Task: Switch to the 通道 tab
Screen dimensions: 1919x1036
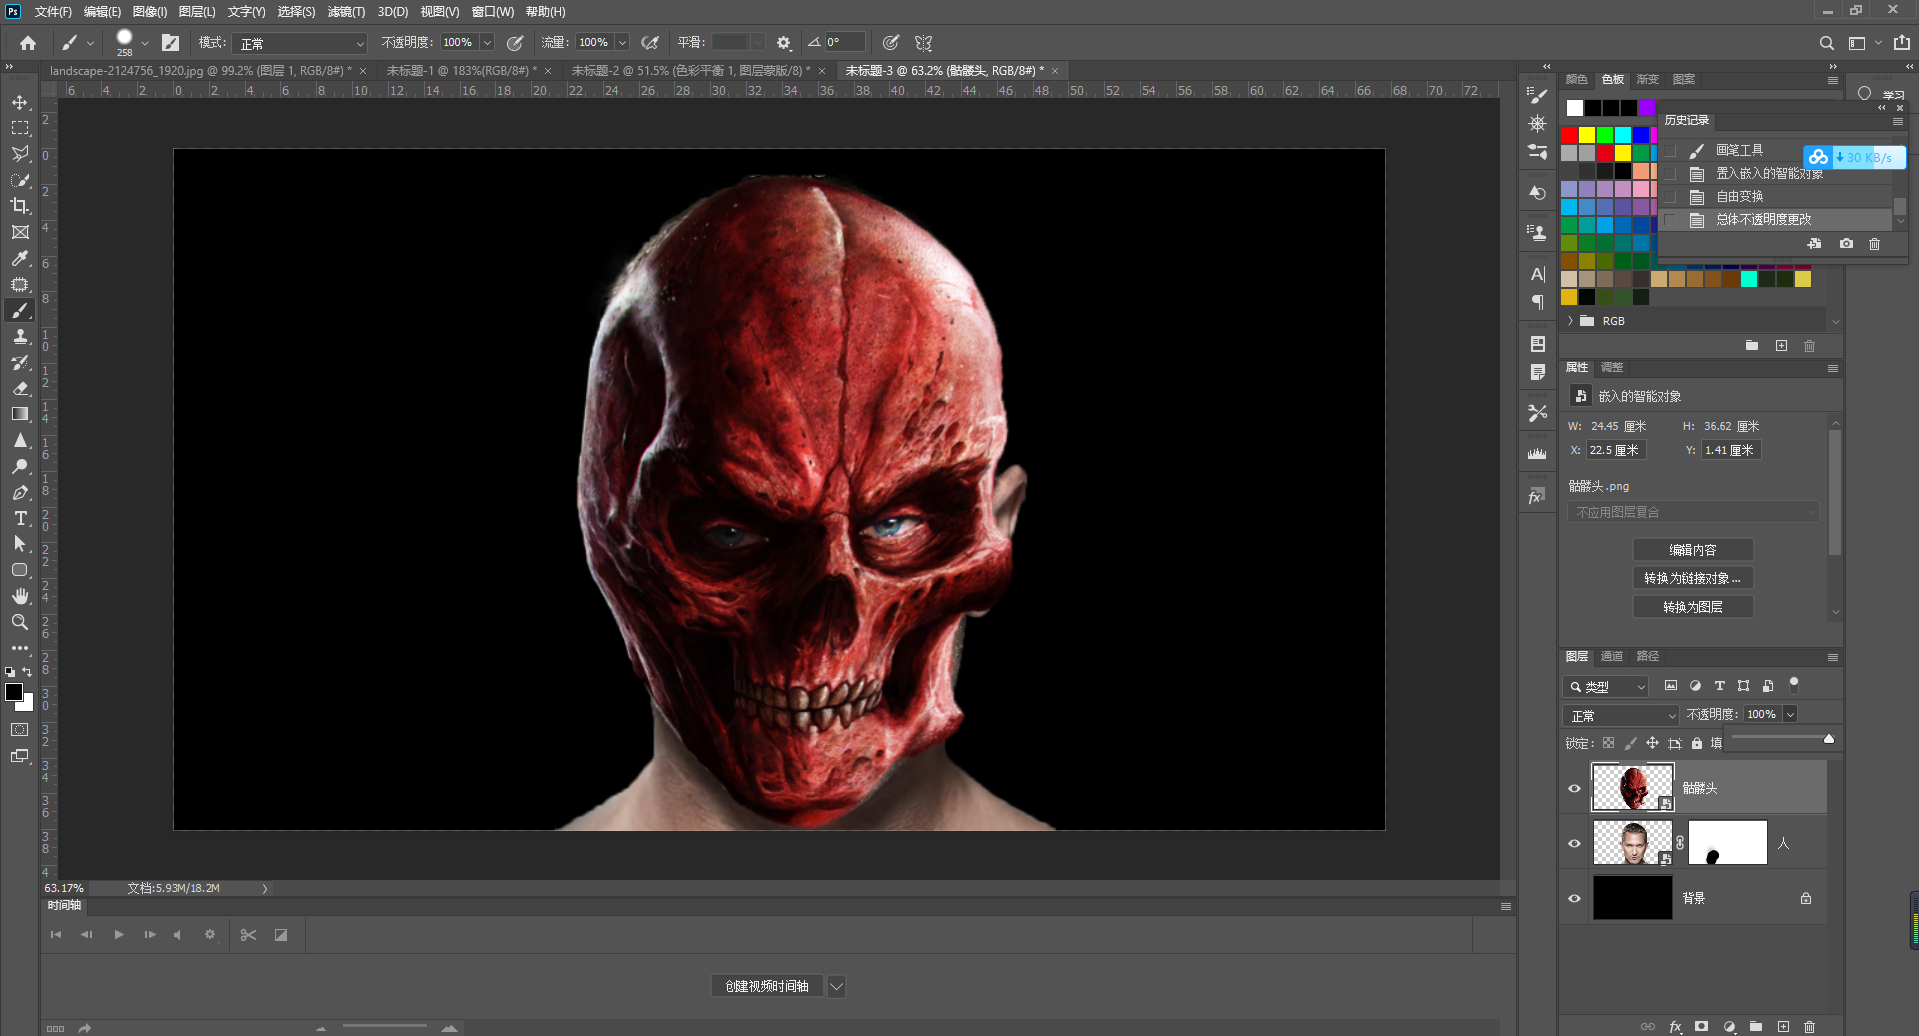Action: click(1611, 657)
